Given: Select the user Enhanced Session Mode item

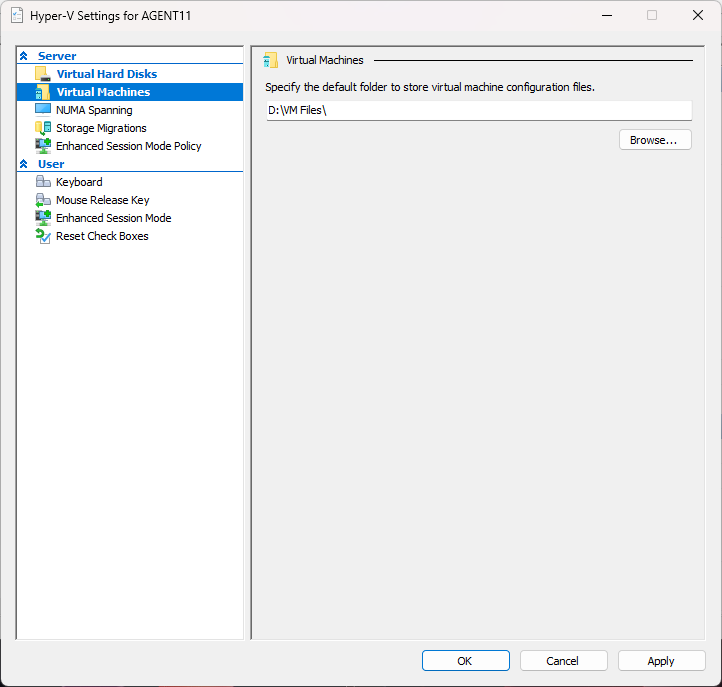Looking at the screenshot, I should pyautogui.click(x=113, y=218).
